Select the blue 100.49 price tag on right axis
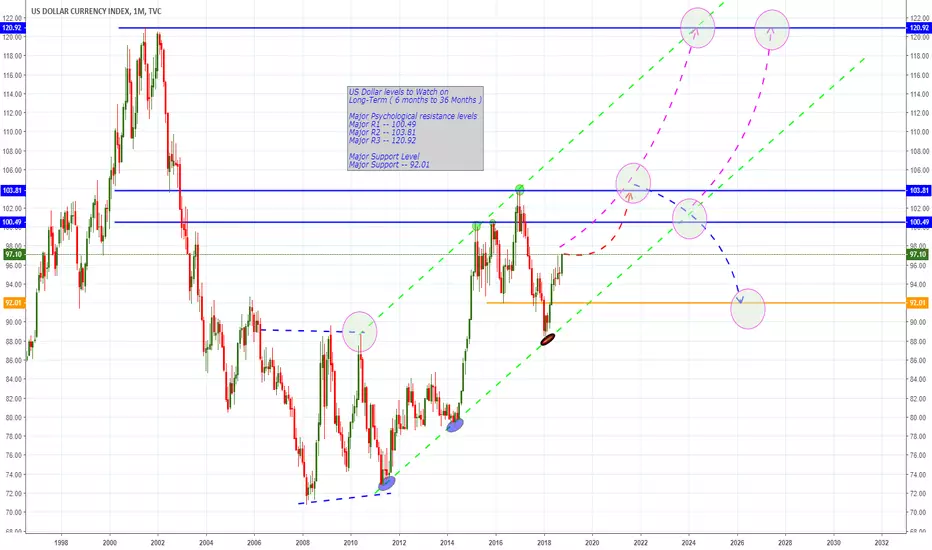The height and width of the screenshot is (550, 932). point(919,222)
